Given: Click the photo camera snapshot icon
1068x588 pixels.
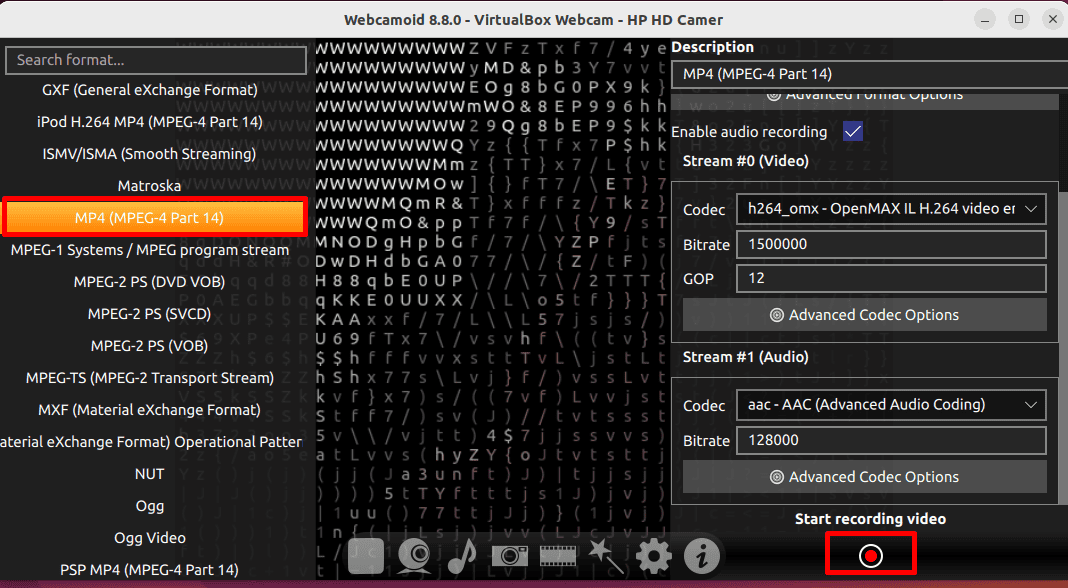Looking at the screenshot, I should point(509,555).
